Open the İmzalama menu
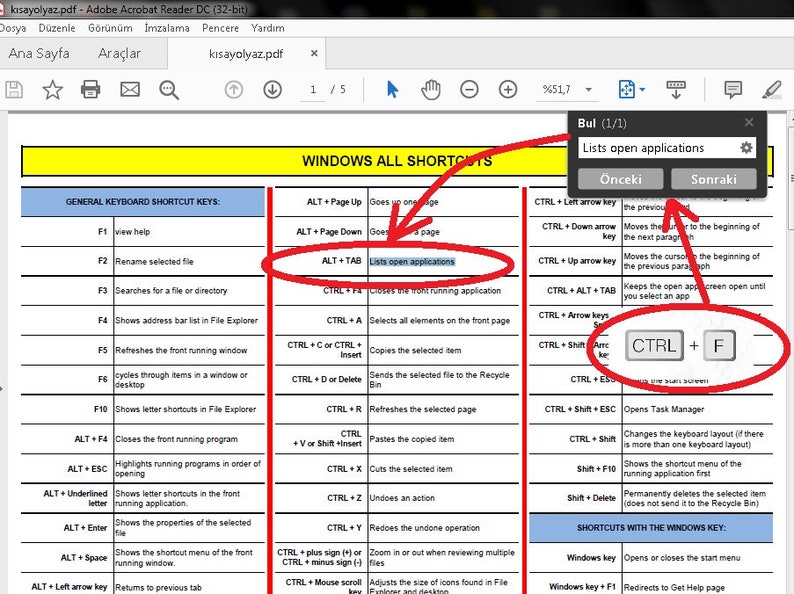This screenshot has width=794, height=594. pos(167,28)
